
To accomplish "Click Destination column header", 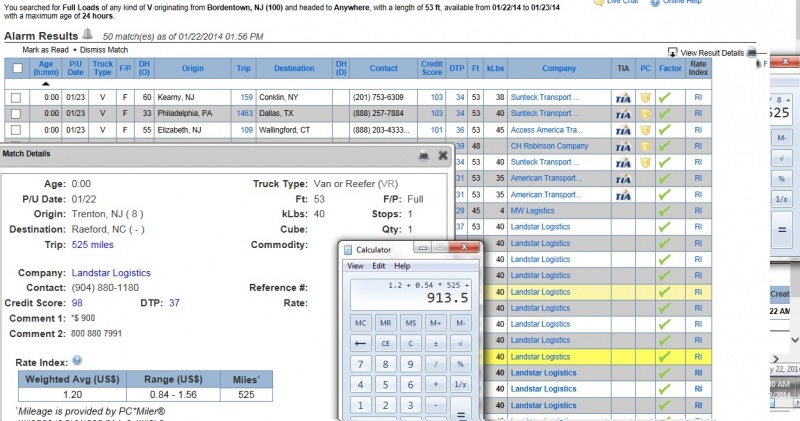I will [x=294, y=68].
